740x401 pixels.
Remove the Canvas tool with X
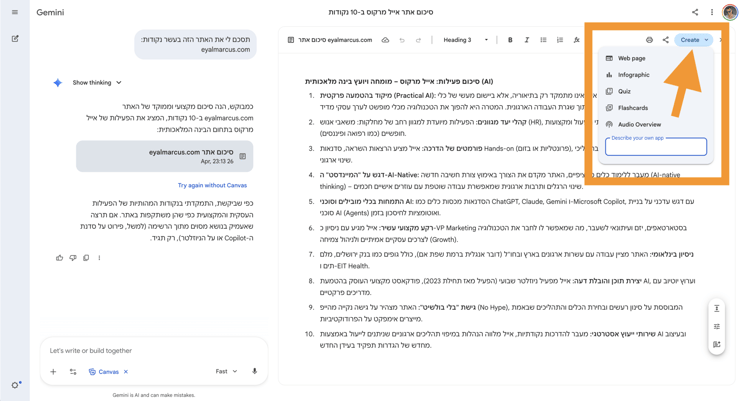126,372
